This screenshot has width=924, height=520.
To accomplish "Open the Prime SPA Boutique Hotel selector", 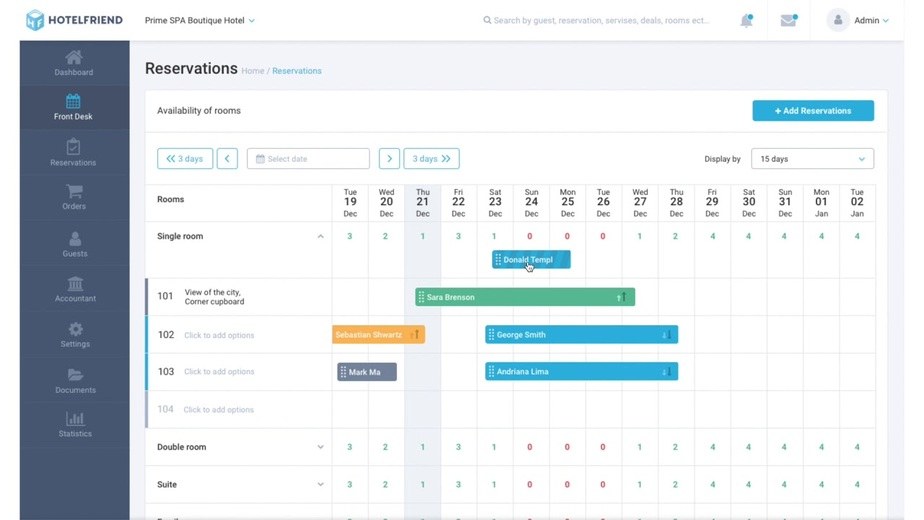I will pos(200,21).
